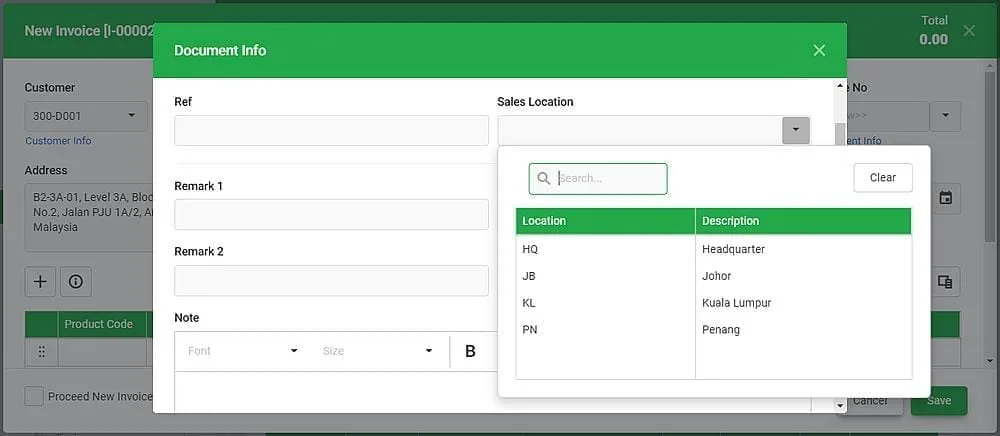Image resolution: width=1000 pixels, height=436 pixels.
Task: Click the search magnifier icon
Action: [x=543, y=178]
